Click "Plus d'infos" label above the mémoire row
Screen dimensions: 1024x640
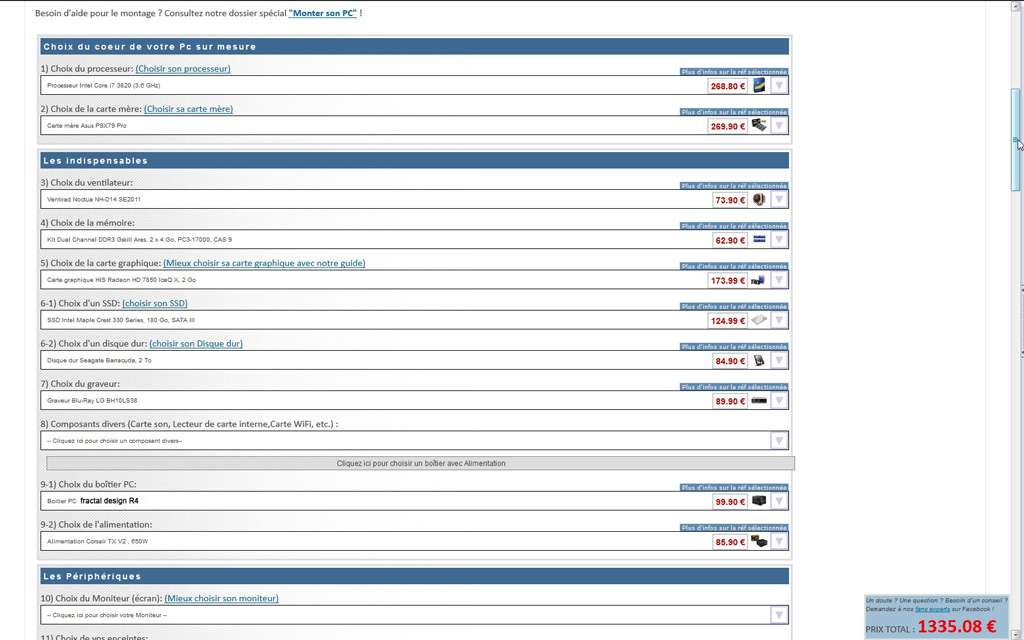tap(733, 226)
